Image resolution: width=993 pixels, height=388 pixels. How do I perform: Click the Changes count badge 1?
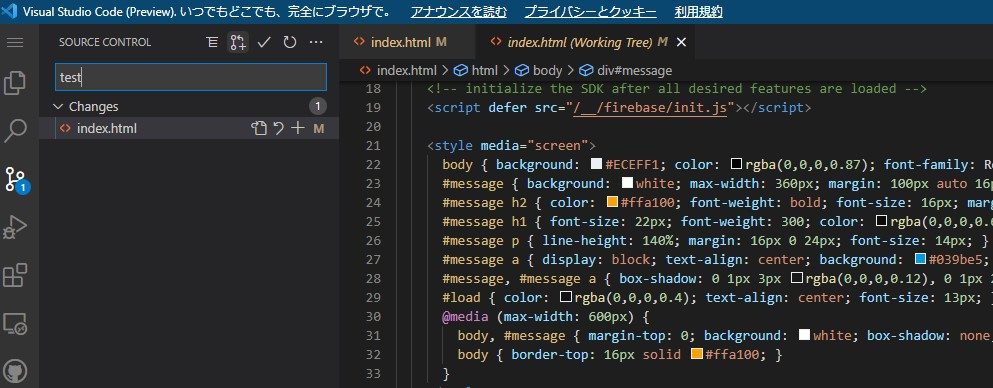pos(318,106)
